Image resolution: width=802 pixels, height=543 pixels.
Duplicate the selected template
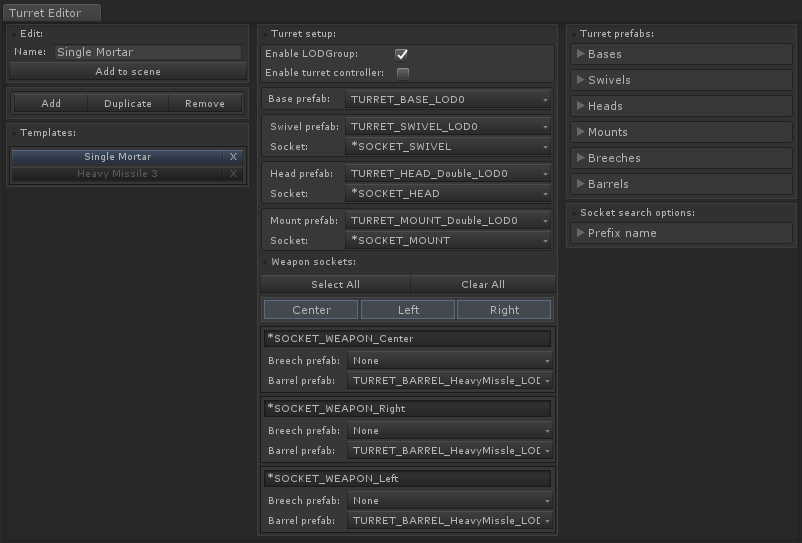point(128,103)
